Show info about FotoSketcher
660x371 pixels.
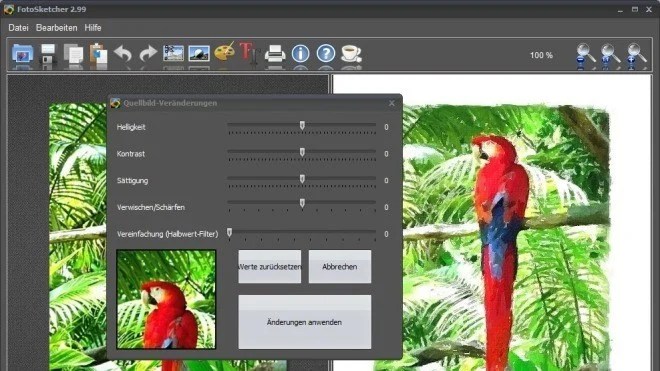pos(301,54)
